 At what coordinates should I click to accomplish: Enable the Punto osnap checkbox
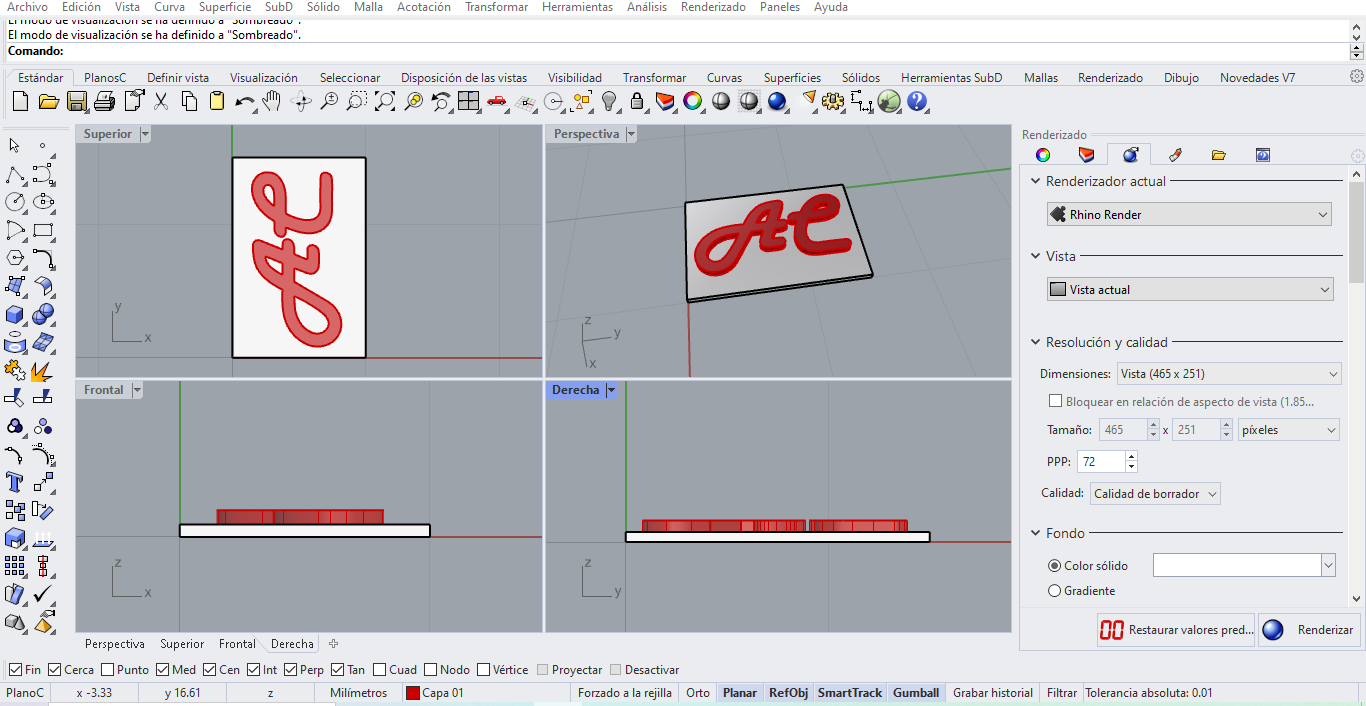pos(107,670)
